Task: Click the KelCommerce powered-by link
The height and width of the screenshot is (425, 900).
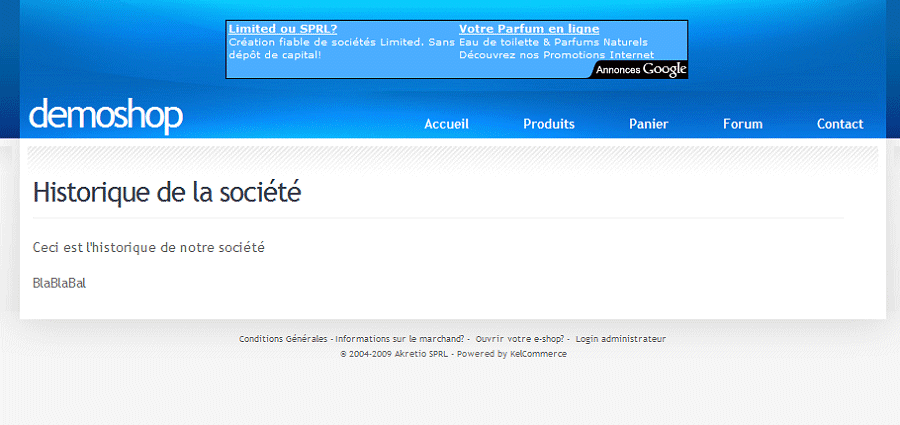Action: pyautogui.click(x=538, y=354)
